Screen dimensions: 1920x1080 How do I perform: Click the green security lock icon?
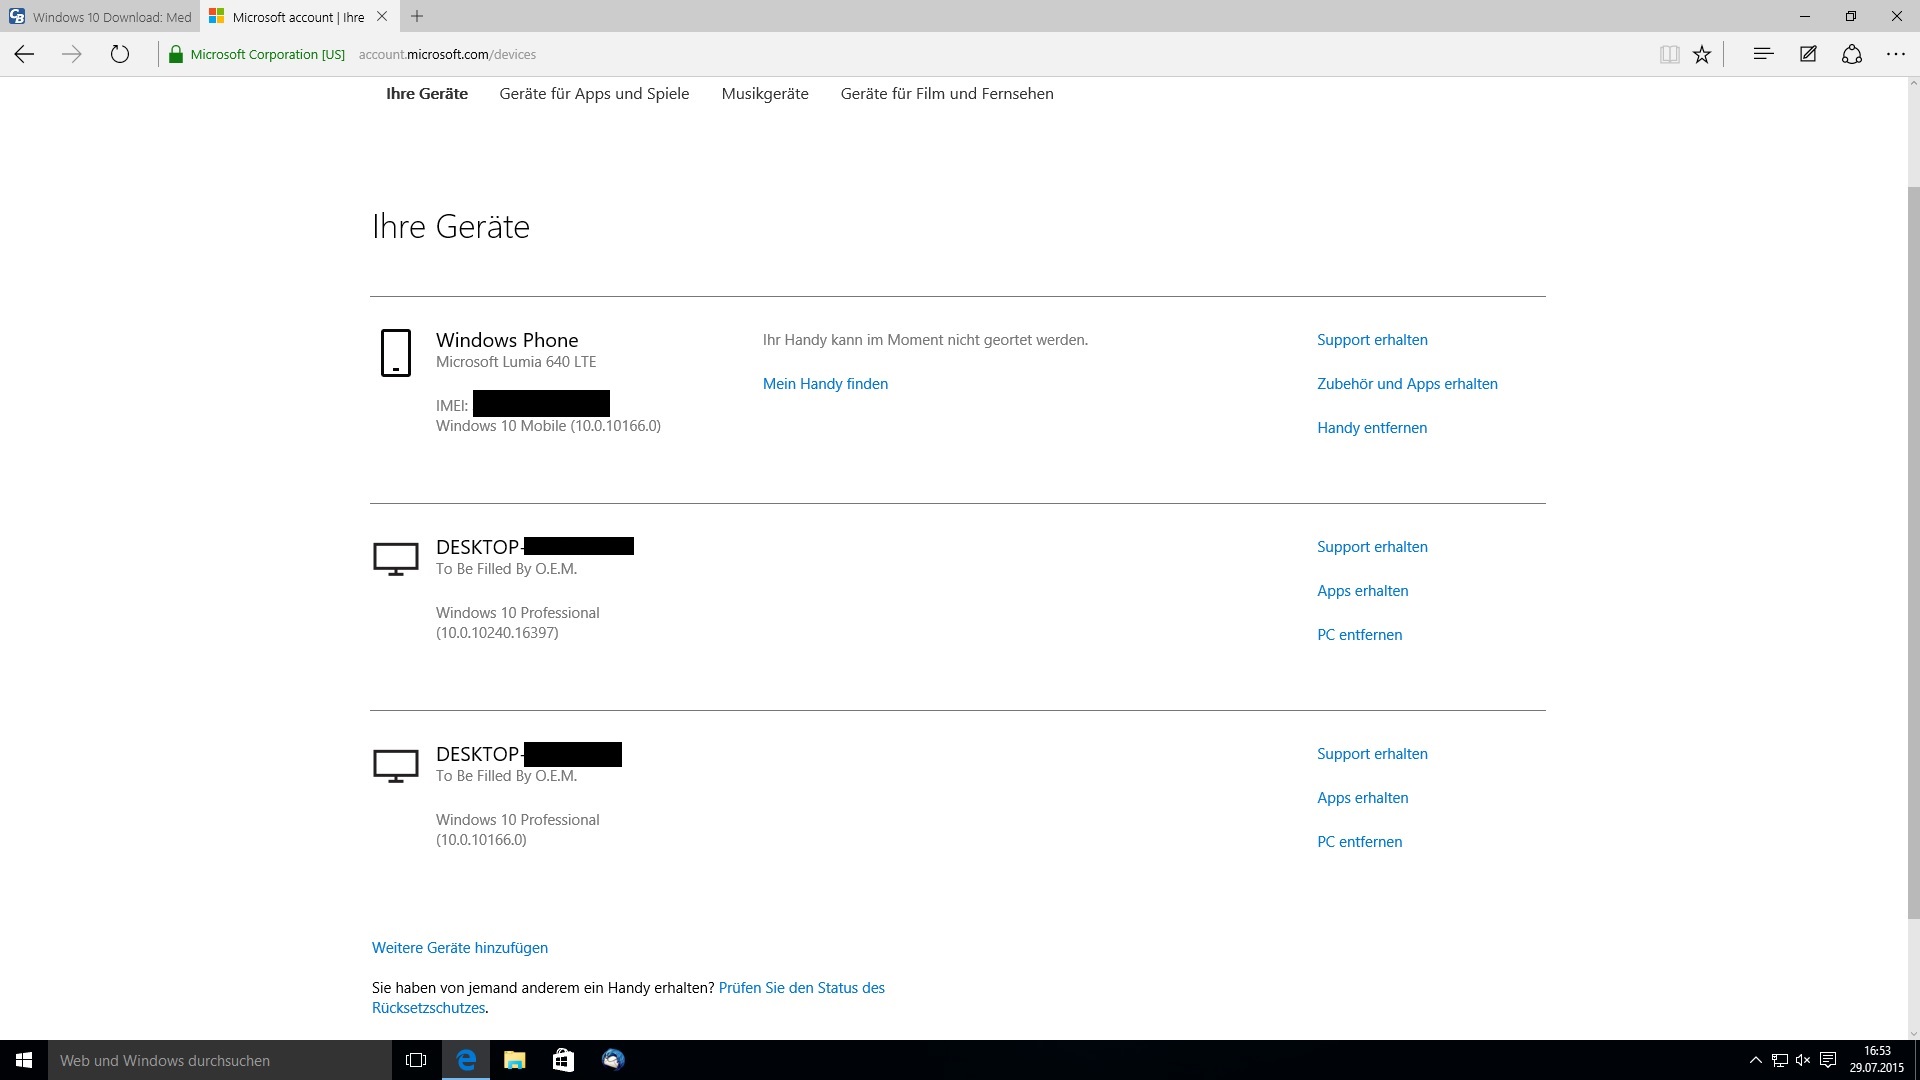(176, 55)
